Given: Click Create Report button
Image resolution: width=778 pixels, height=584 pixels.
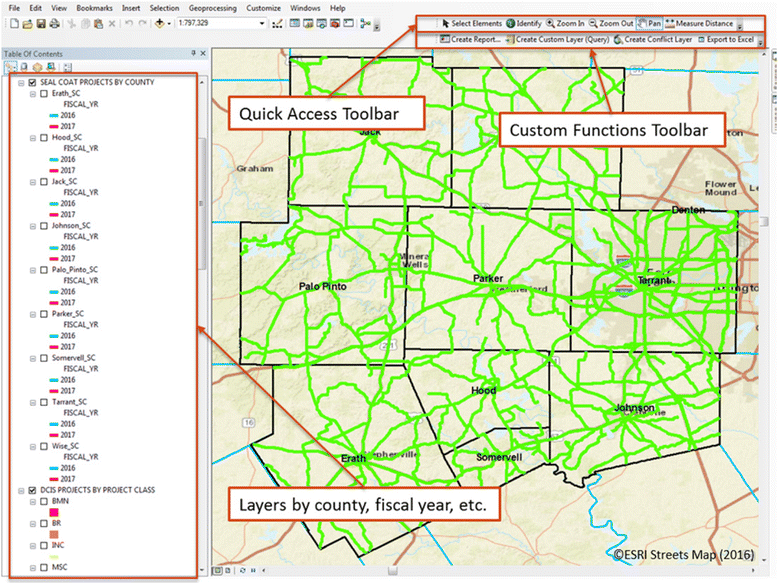Looking at the screenshot, I should click(470, 39).
